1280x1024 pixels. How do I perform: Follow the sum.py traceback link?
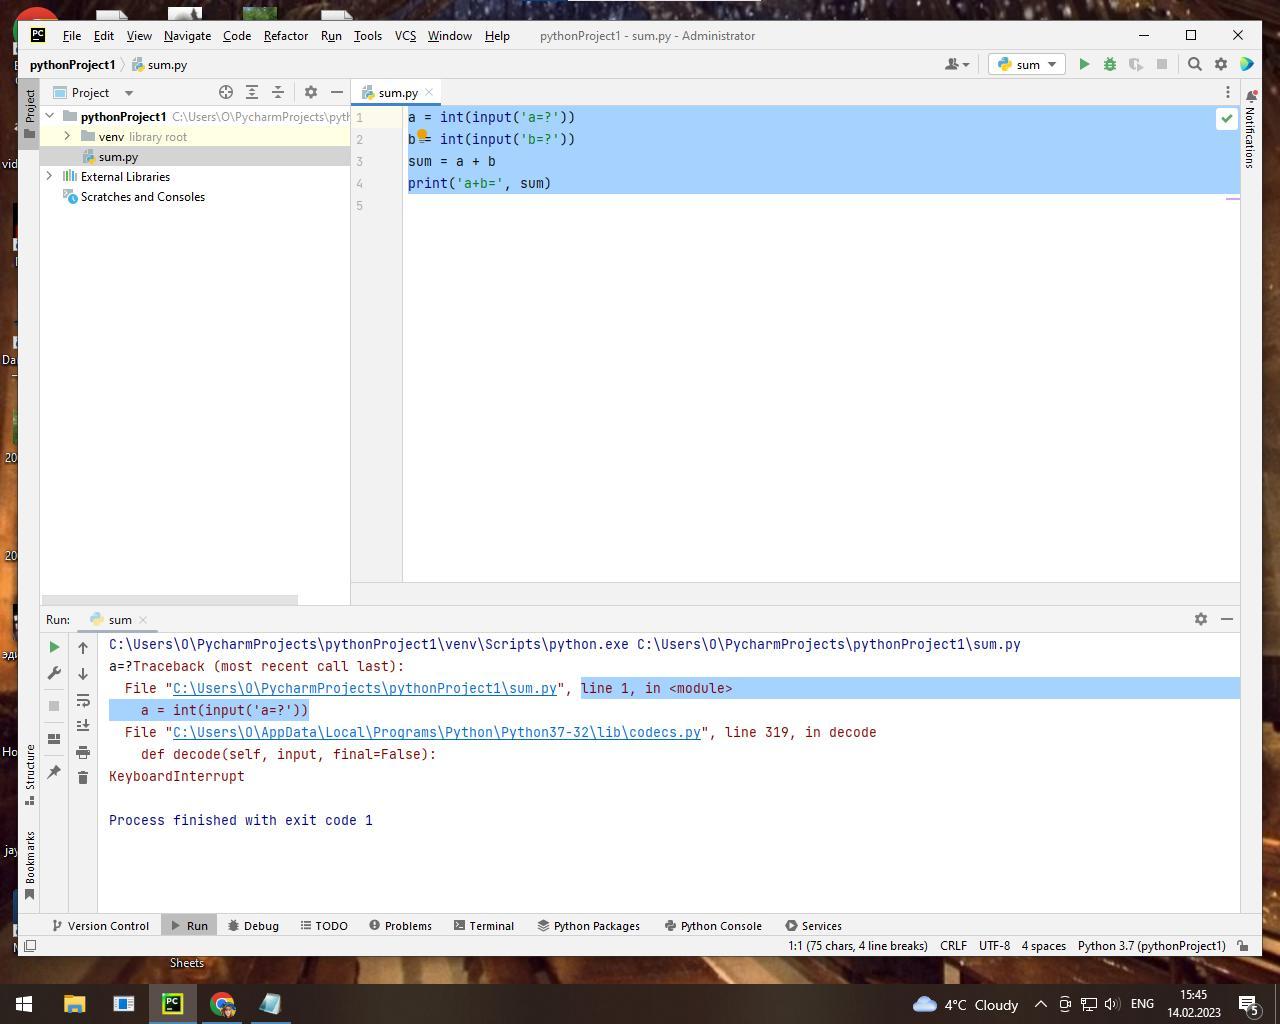(365, 688)
